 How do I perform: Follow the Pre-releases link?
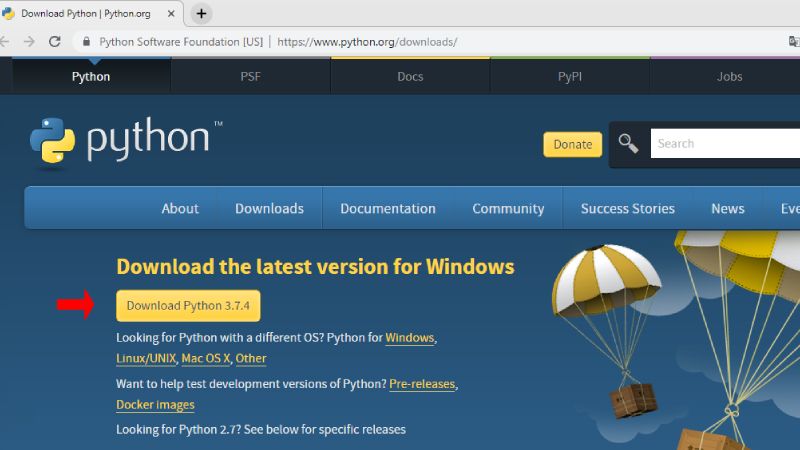pos(422,384)
